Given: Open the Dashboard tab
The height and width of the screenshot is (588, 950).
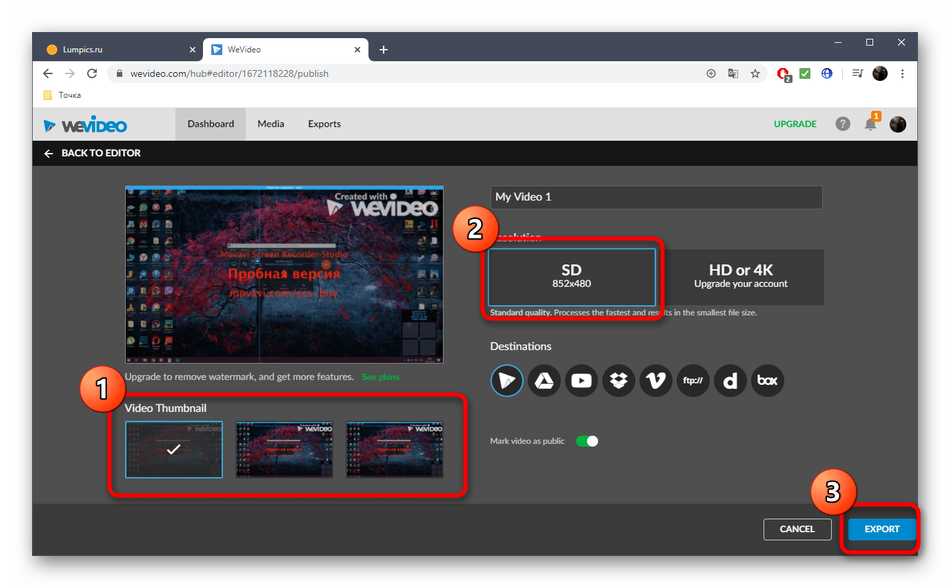Looking at the screenshot, I should (x=210, y=124).
